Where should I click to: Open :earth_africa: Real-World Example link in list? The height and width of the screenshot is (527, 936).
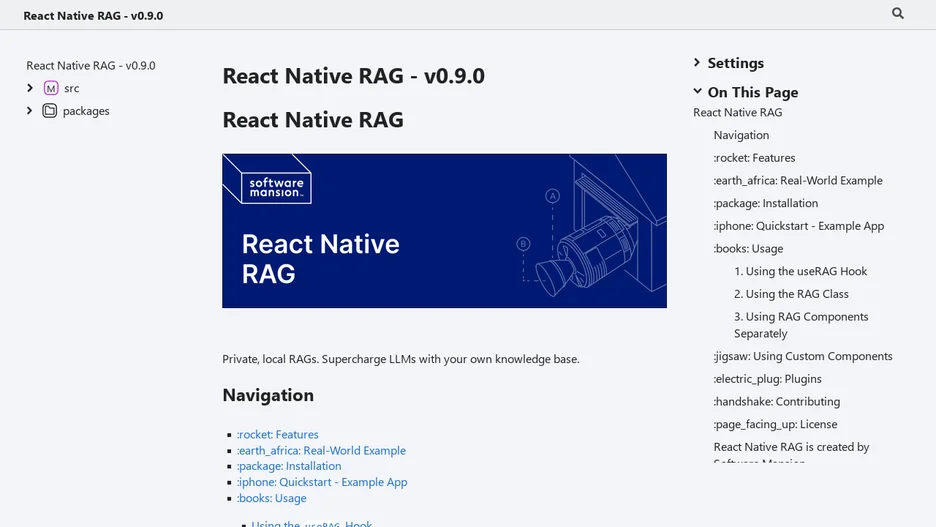coord(321,451)
